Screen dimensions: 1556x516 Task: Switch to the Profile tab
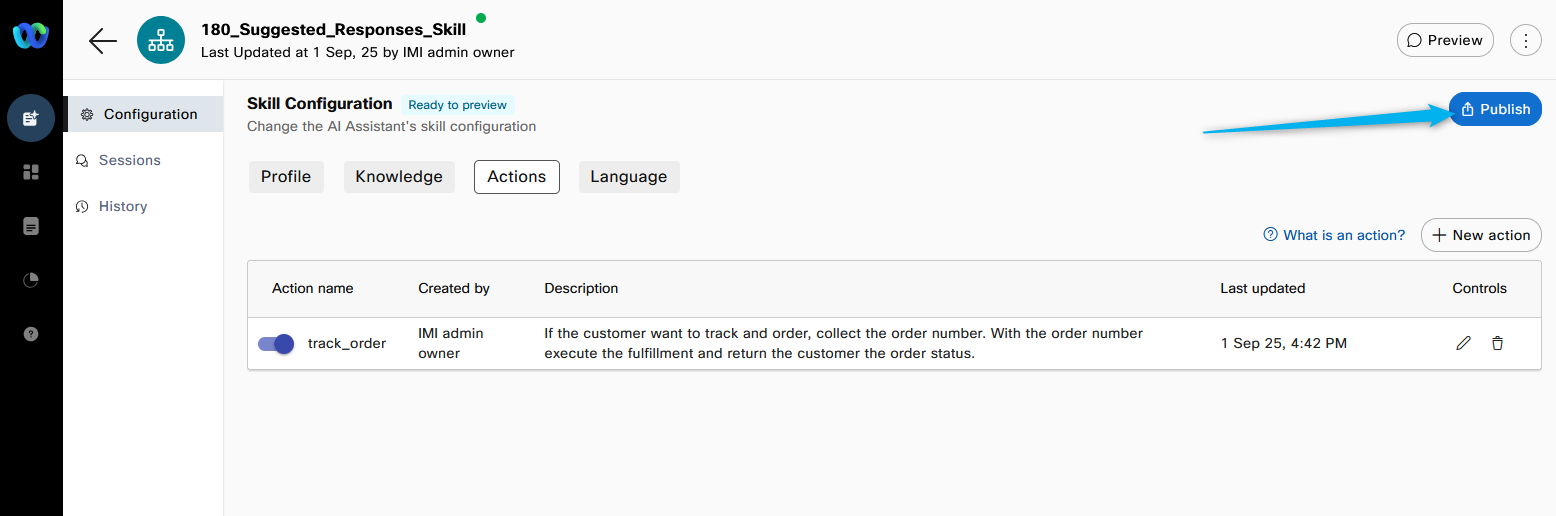click(286, 177)
